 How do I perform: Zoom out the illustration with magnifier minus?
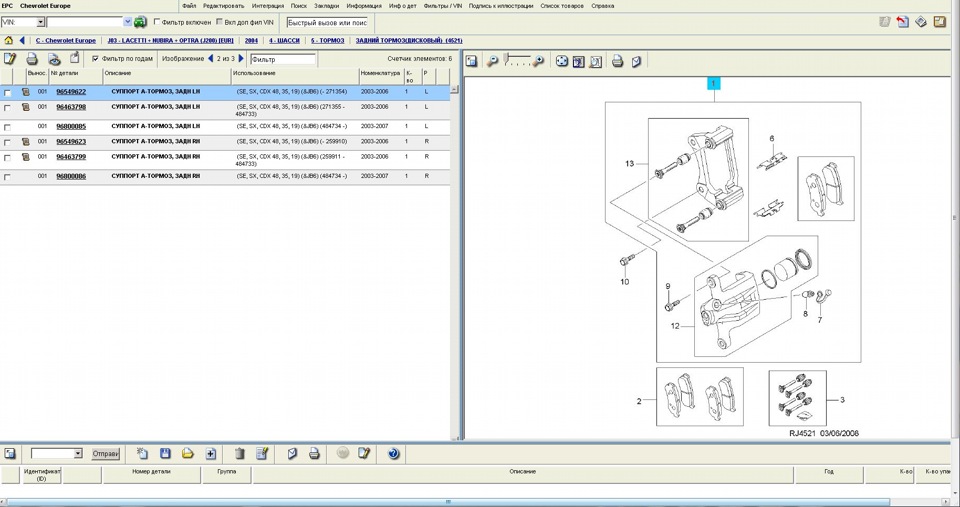coord(492,61)
